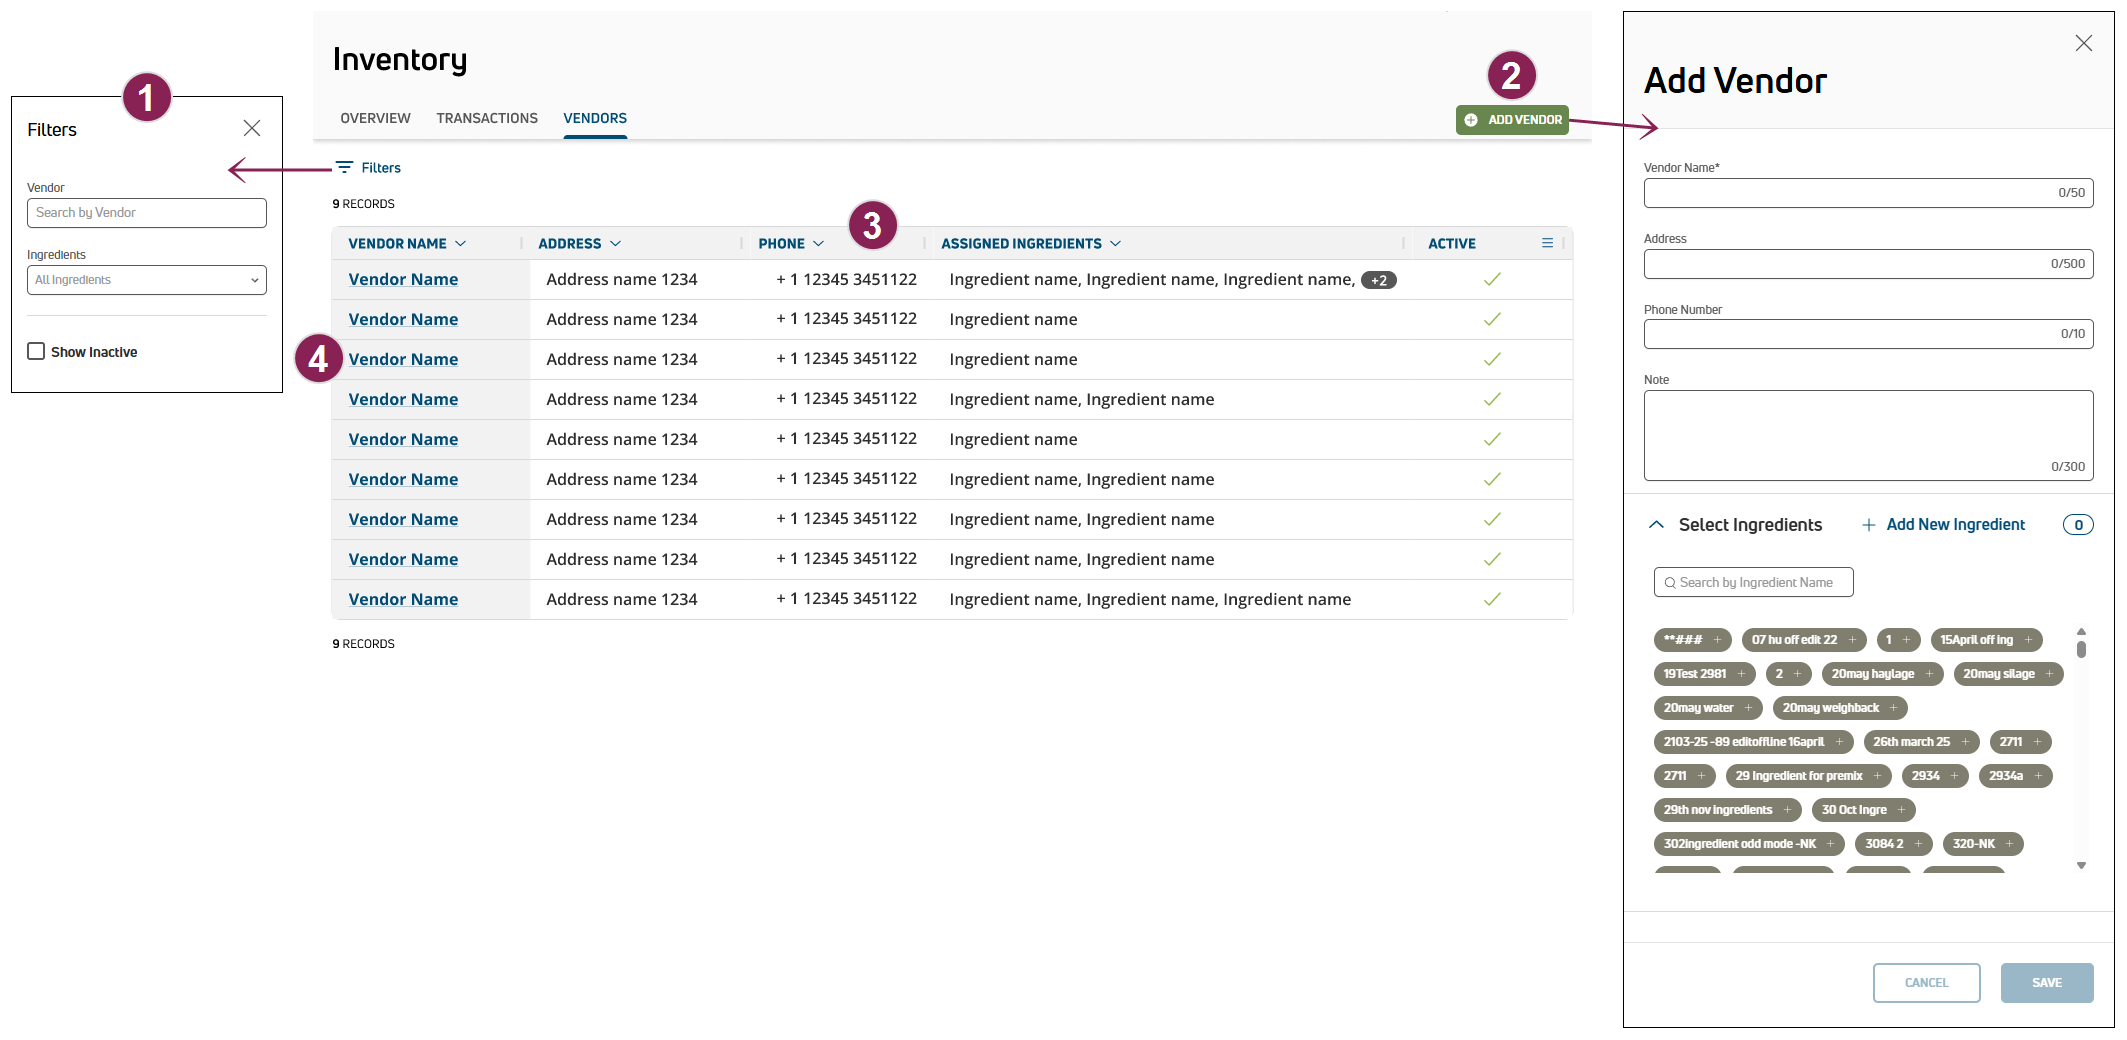The image size is (2127, 1040).
Task: Click plus icon beside Add New Ingredient
Action: tap(1868, 525)
